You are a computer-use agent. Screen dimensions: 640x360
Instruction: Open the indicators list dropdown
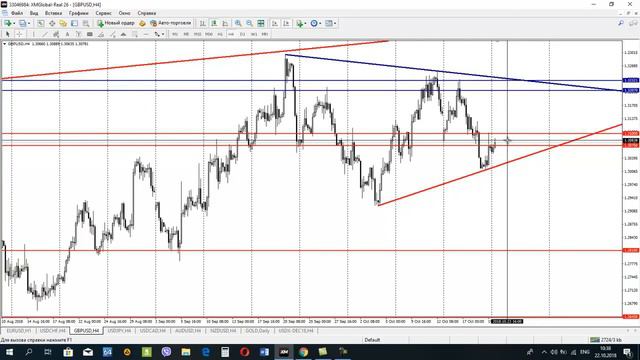301,23
